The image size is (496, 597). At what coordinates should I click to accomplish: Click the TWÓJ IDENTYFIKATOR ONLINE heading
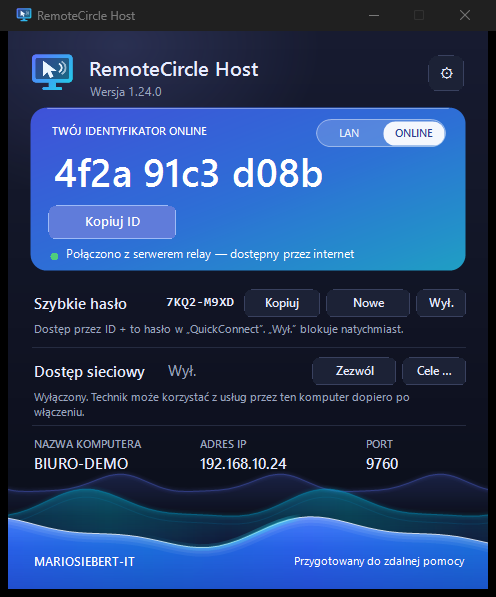[129, 131]
